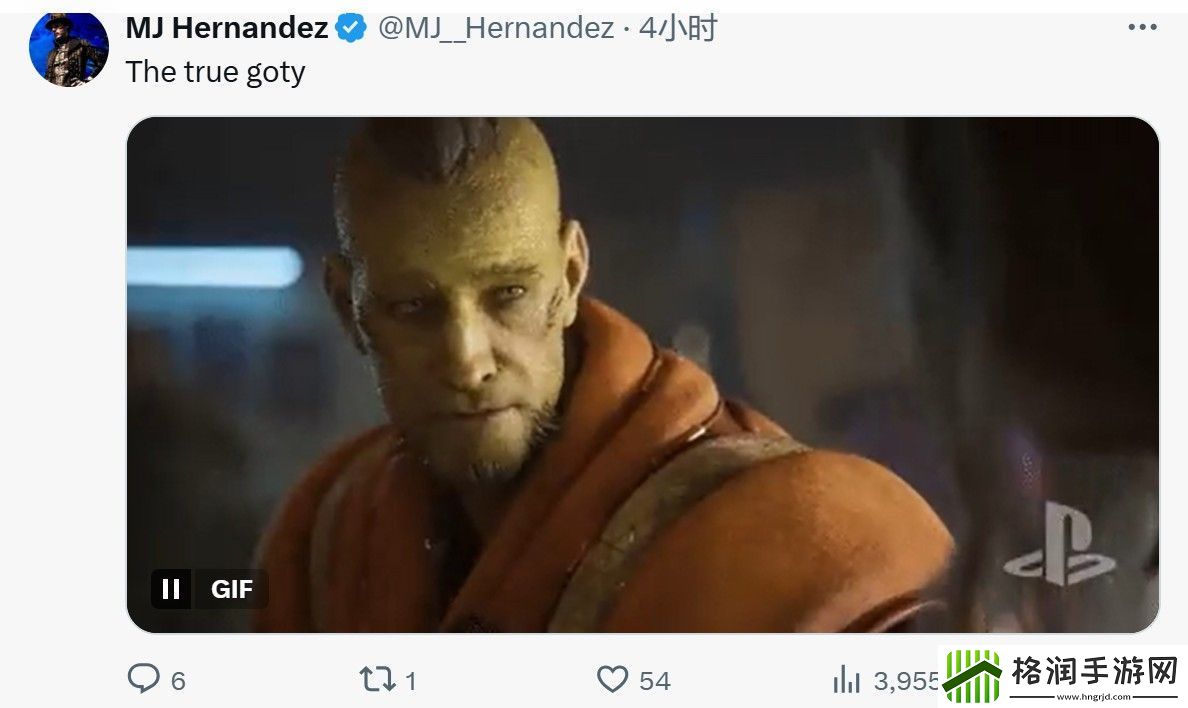Click the reply speech bubble icon
Image resolution: width=1188 pixels, height=708 pixels.
click(143, 678)
